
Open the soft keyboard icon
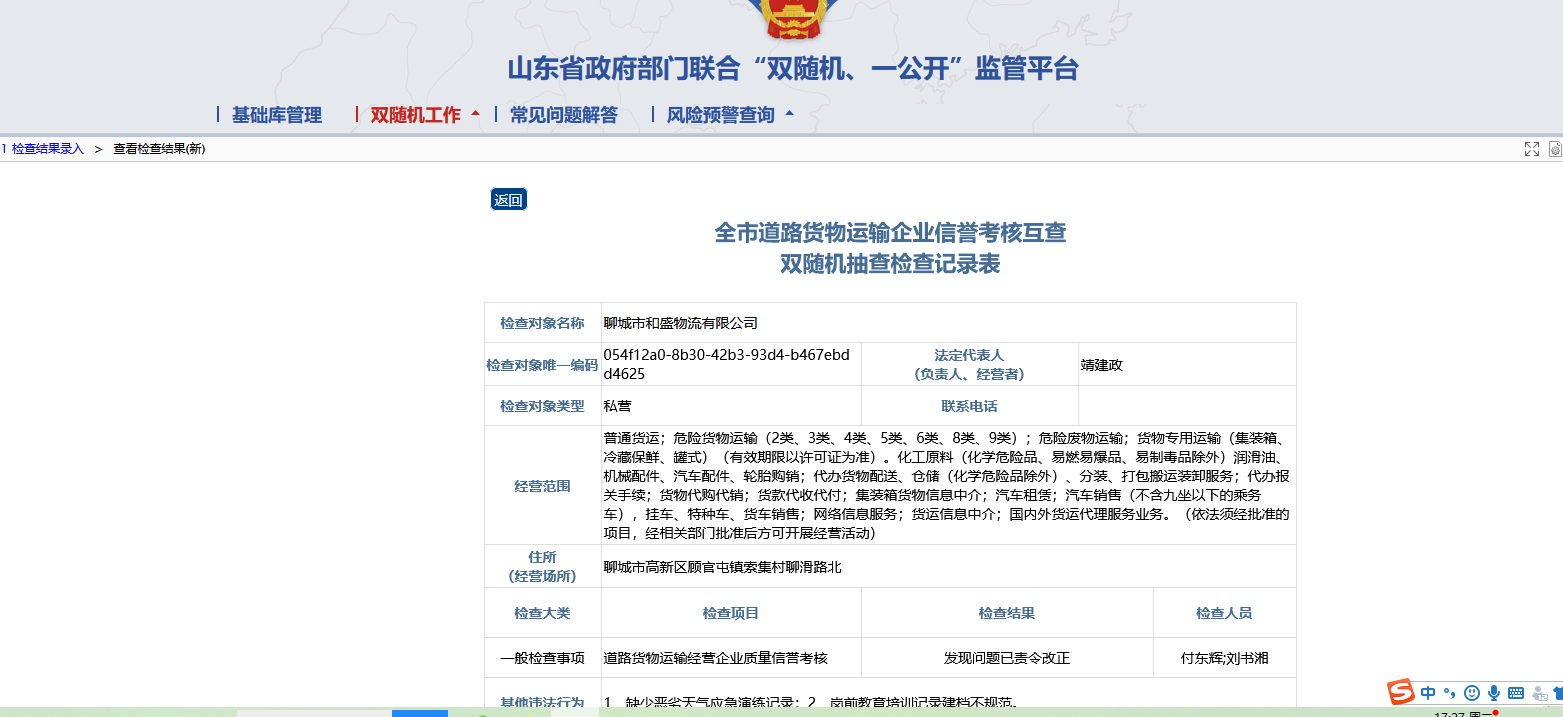tap(1516, 693)
